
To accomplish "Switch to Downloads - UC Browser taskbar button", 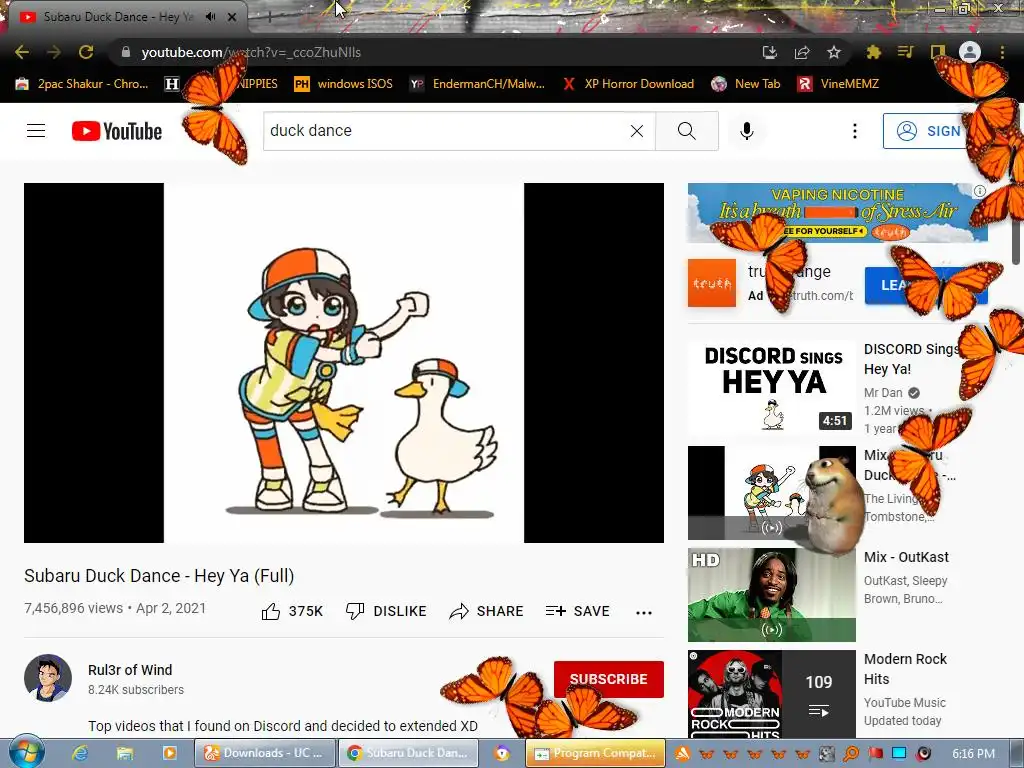I will 265,753.
